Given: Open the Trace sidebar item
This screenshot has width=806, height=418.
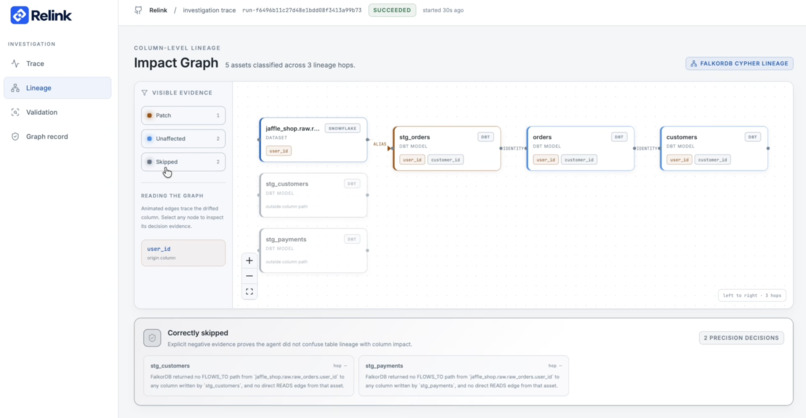Looking at the screenshot, I should coord(57,64).
